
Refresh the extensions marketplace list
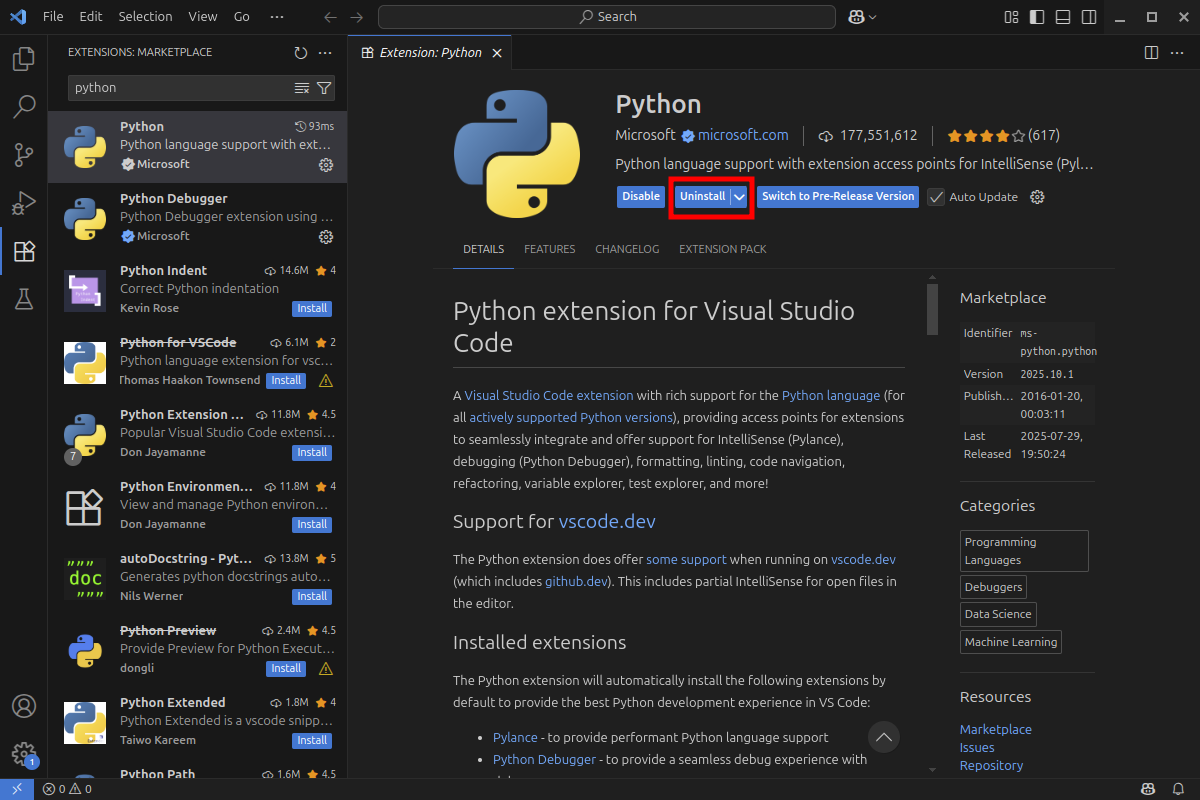301,52
